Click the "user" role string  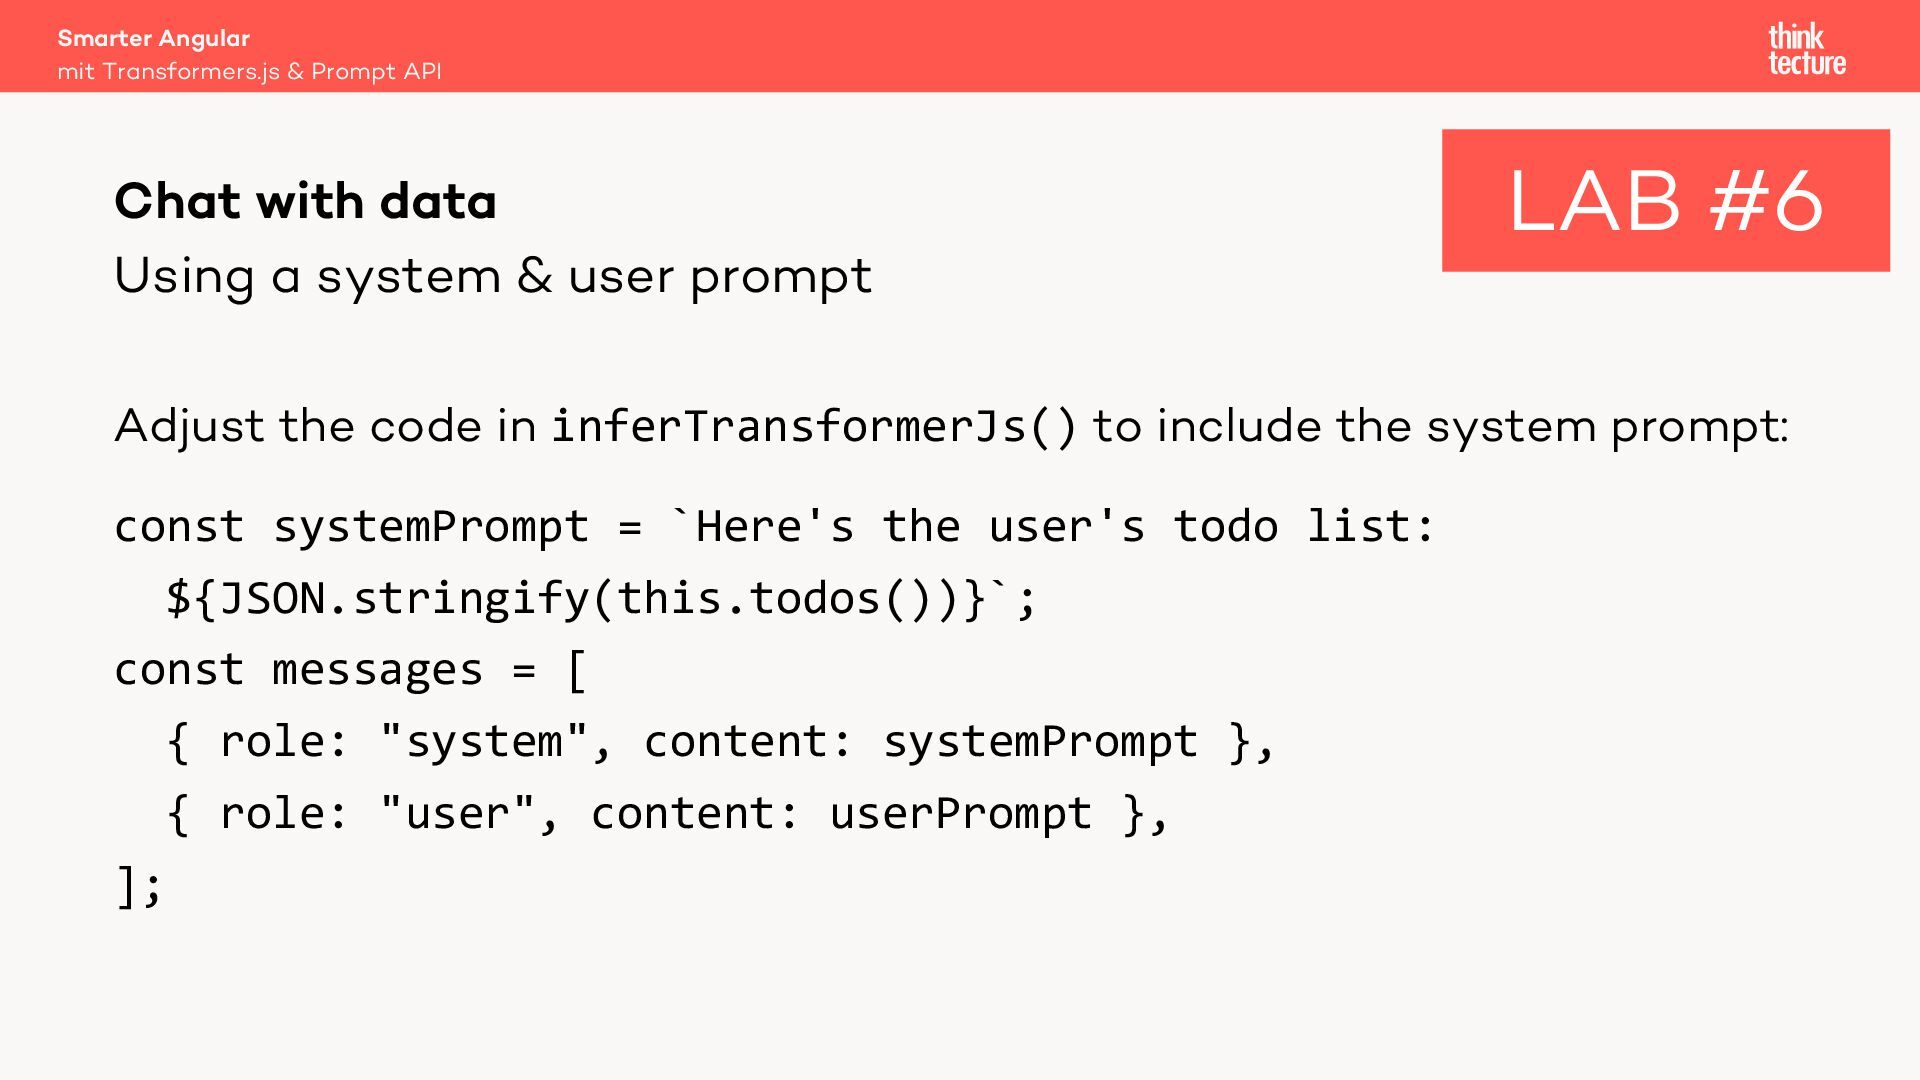tap(458, 814)
